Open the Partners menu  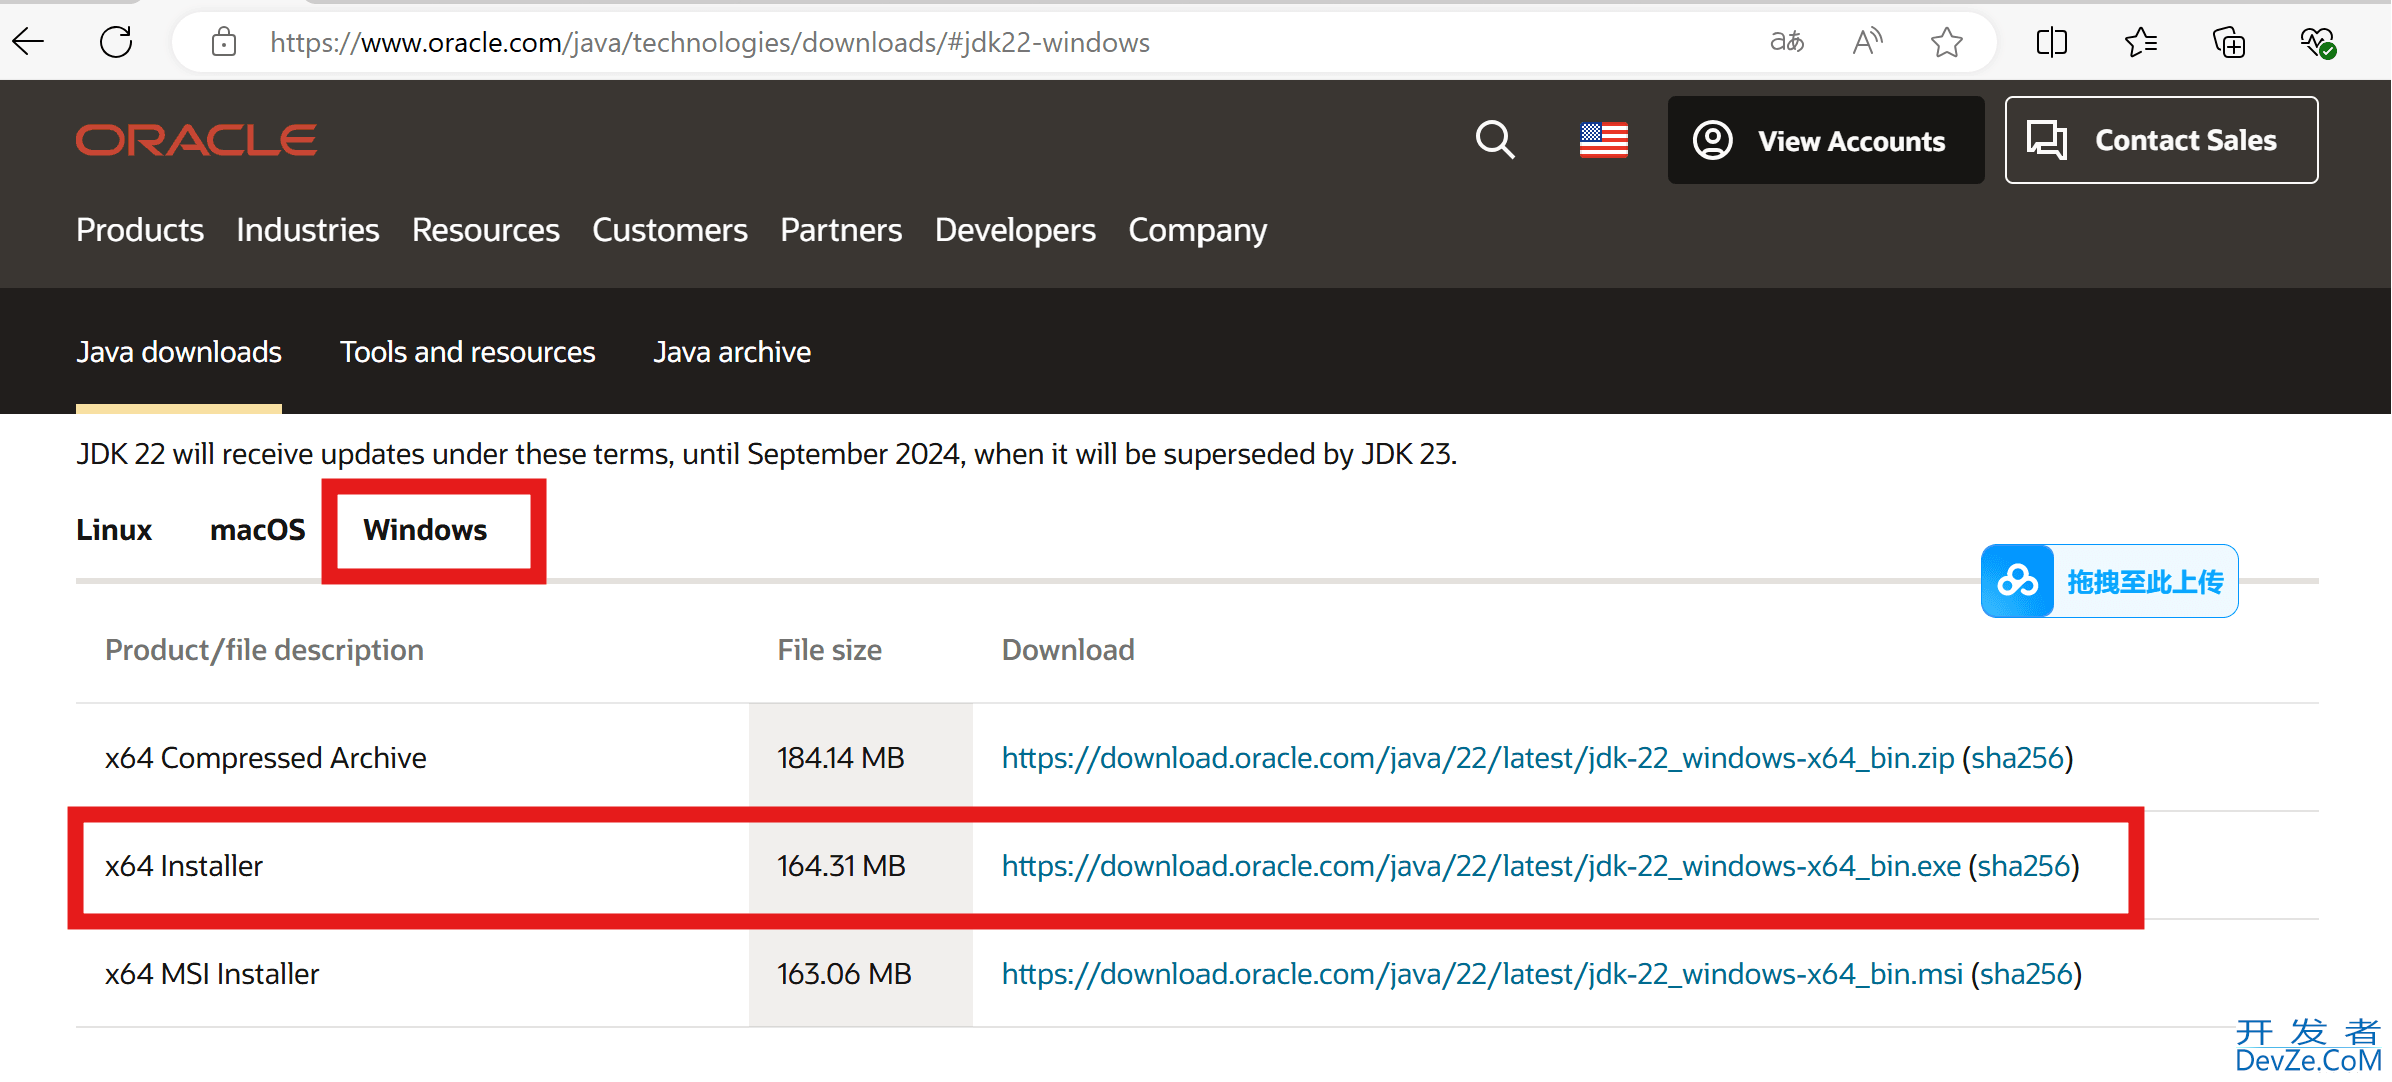point(841,230)
